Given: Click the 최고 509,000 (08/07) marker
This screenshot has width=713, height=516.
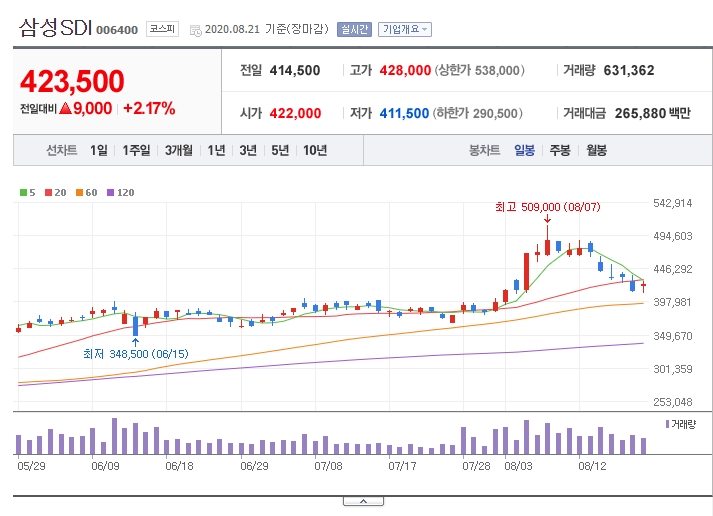Looking at the screenshot, I should pyautogui.click(x=547, y=207).
